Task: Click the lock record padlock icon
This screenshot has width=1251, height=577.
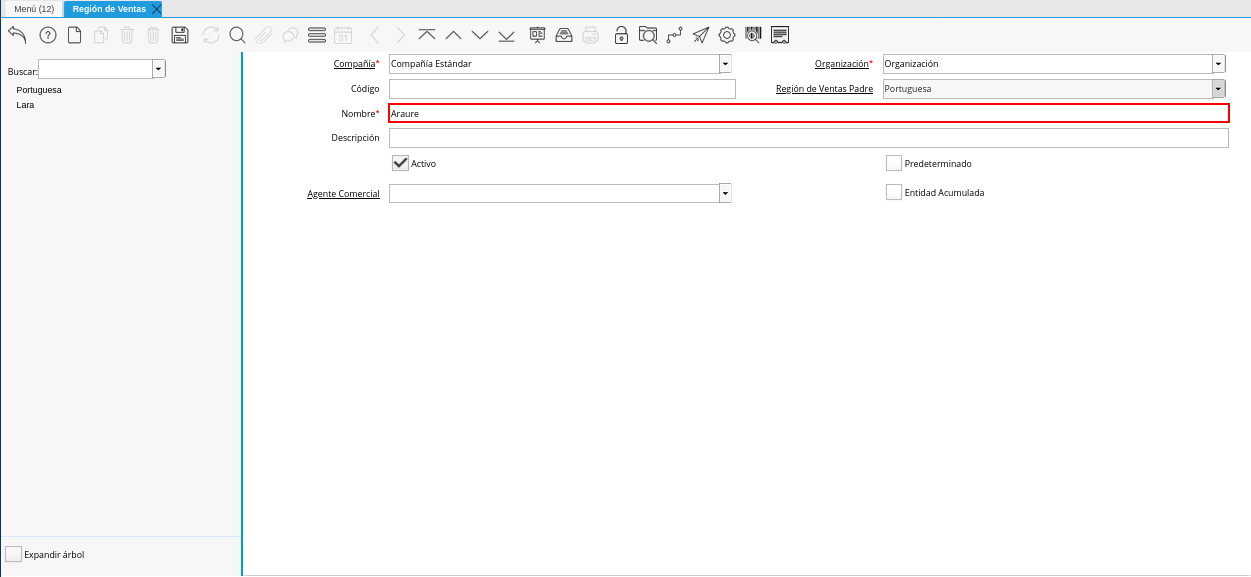Action: (622, 35)
